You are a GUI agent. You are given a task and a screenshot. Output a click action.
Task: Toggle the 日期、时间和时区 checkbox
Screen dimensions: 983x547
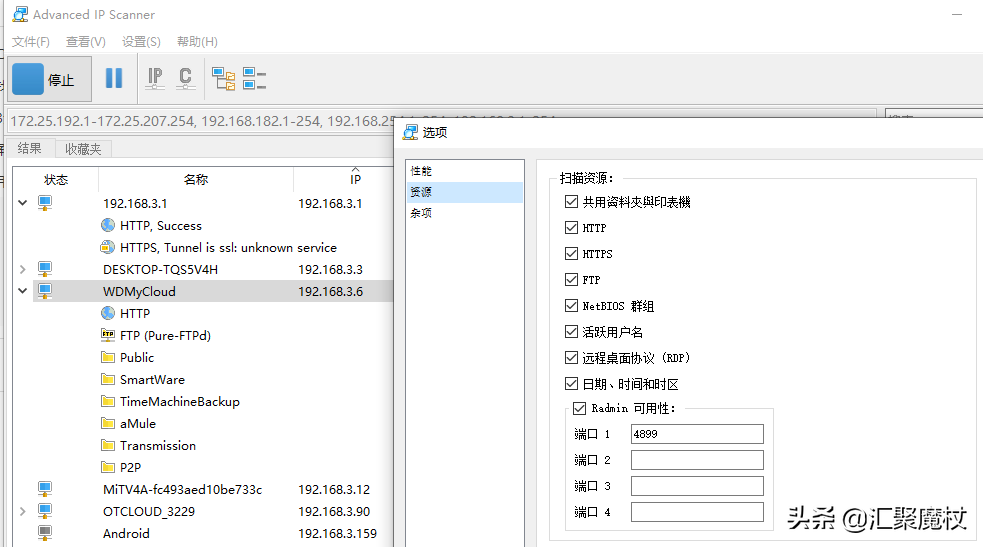[x=571, y=383]
